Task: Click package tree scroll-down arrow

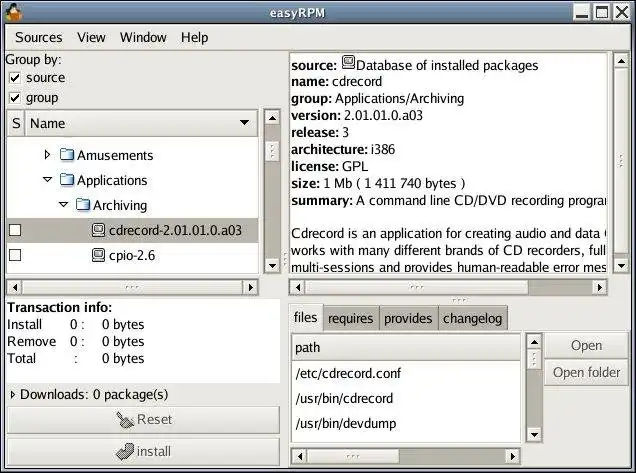Action: tap(272, 266)
